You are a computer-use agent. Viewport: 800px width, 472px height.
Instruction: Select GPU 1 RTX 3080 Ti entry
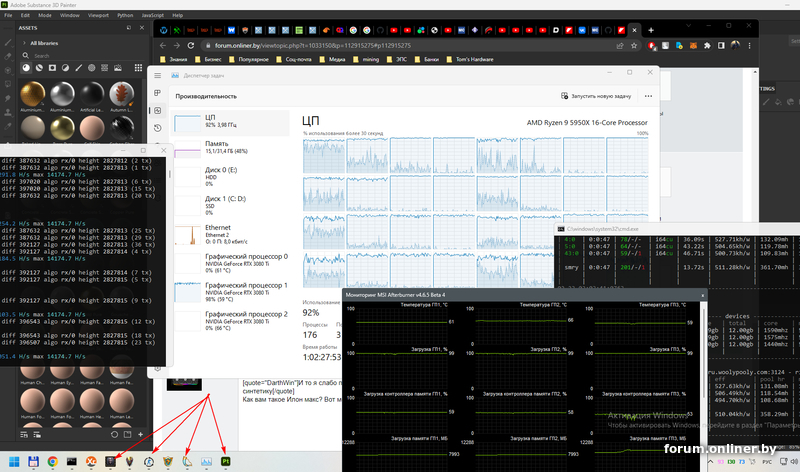pyautogui.click(x=232, y=291)
